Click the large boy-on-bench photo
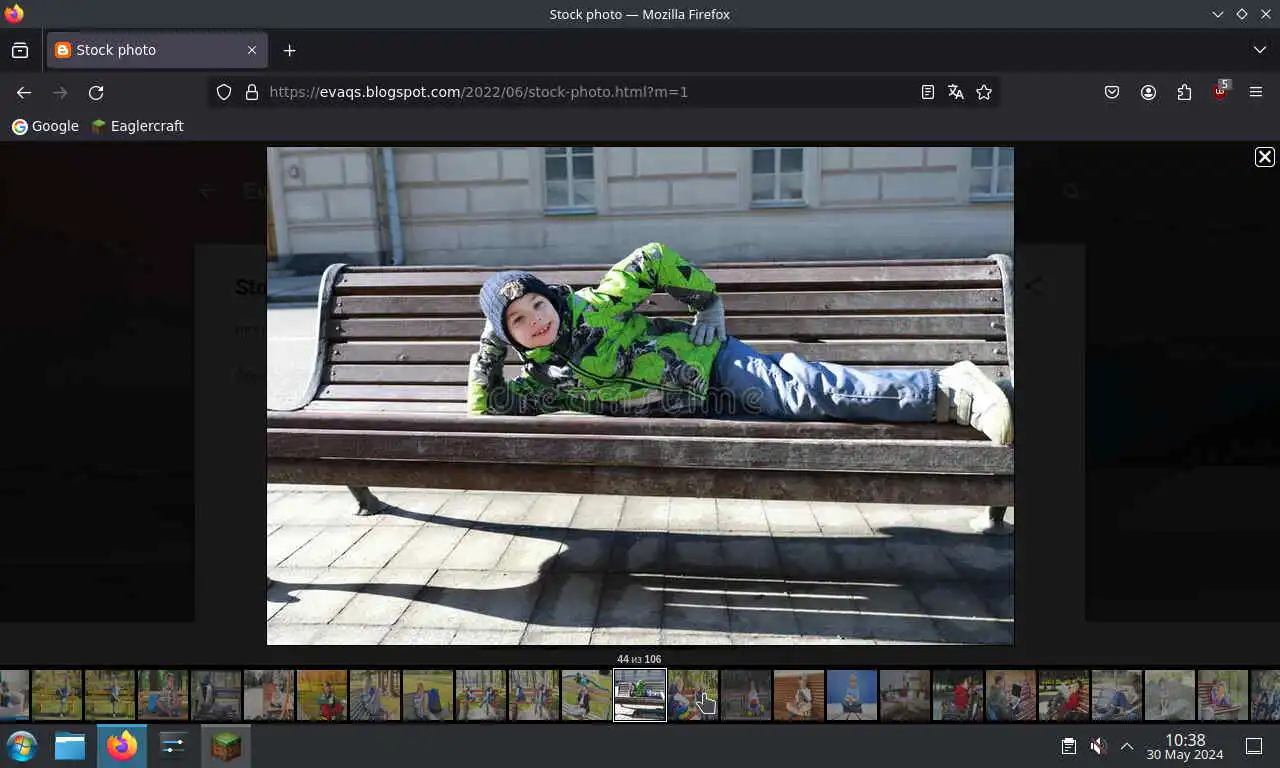Image resolution: width=1280 pixels, height=768 pixels. [640, 396]
